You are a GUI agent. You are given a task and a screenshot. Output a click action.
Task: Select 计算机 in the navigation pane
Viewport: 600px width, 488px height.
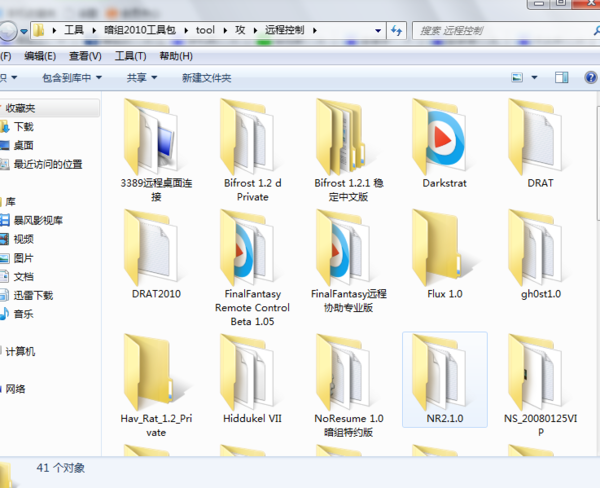pyautogui.click(x=20, y=351)
